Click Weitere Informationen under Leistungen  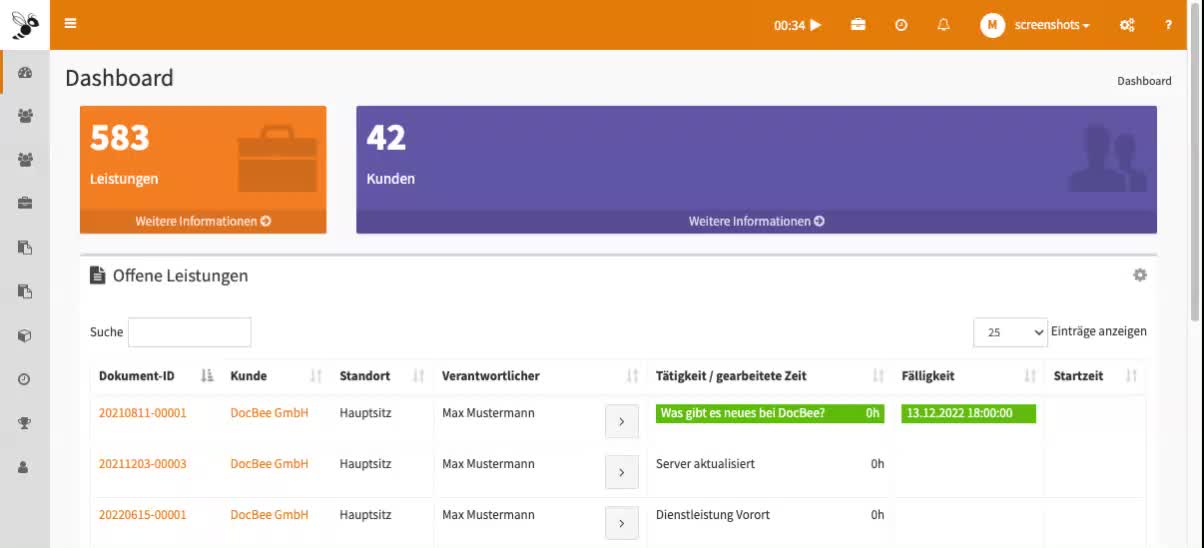coord(203,221)
